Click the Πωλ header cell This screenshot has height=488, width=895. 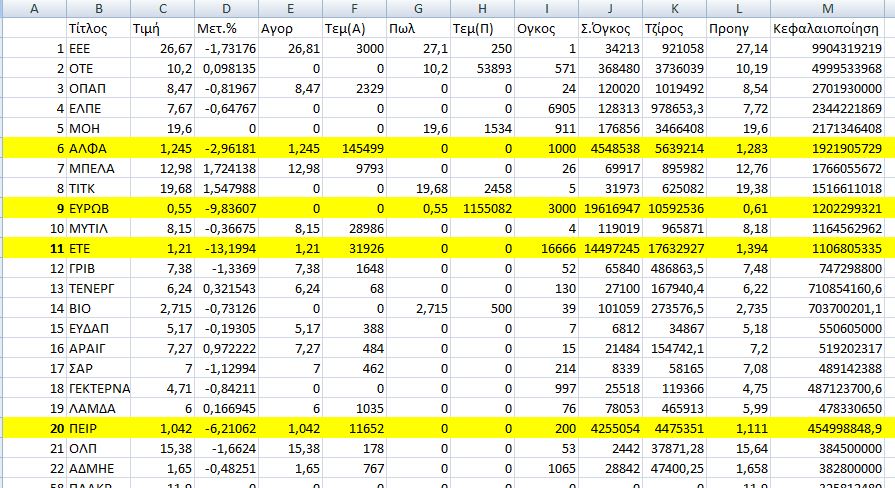click(418, 29)
